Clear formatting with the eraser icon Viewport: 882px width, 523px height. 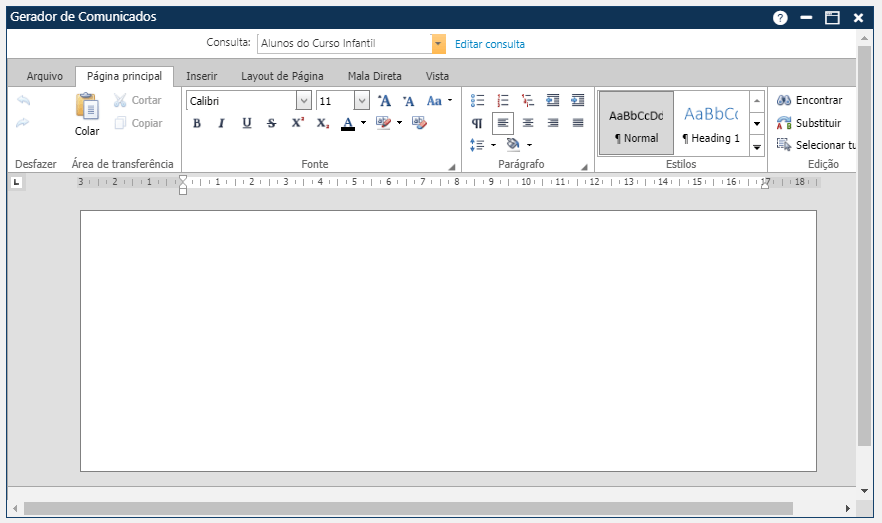419,123
